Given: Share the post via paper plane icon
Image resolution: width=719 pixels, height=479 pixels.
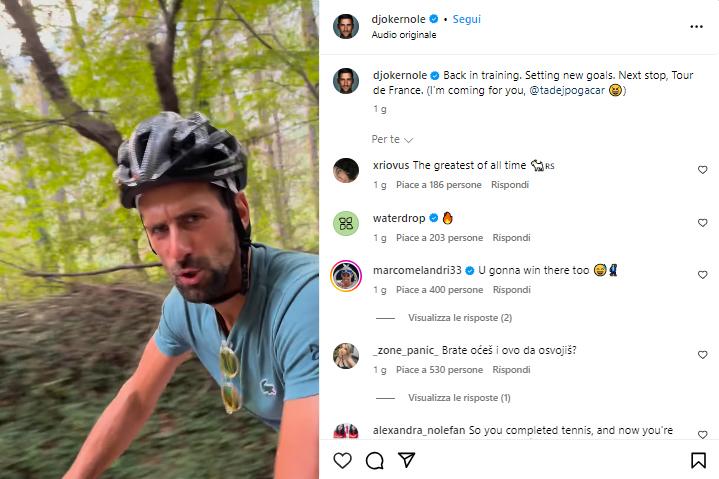Looking at the screenshot, I should click(x=407, y=460).
